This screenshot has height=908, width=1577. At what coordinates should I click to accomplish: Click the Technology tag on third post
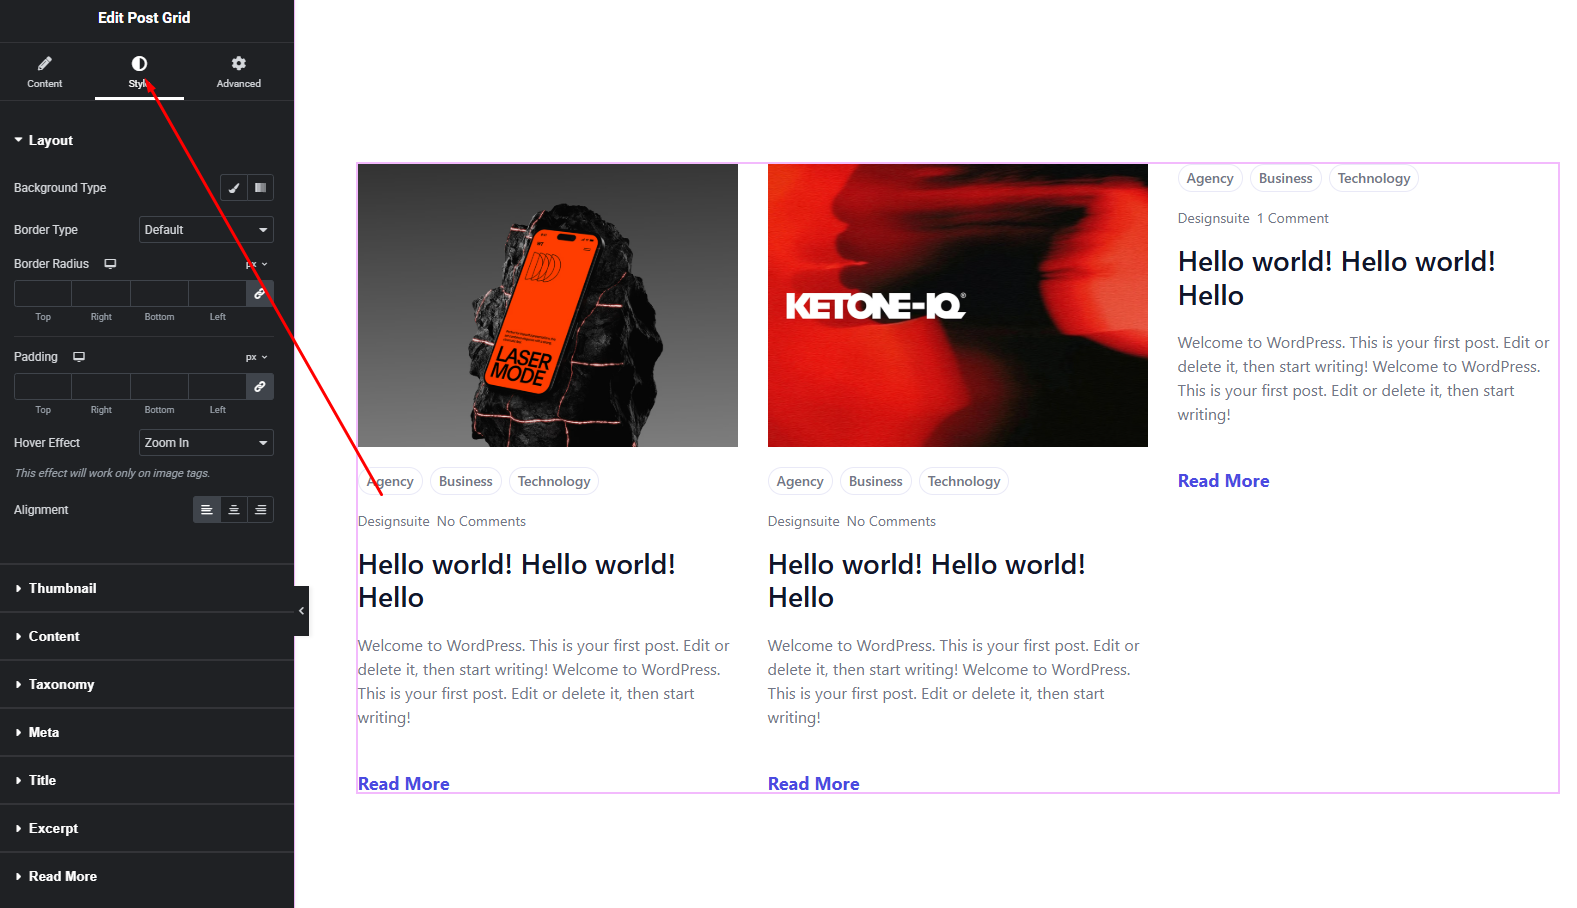click(x=1373, y=179)
